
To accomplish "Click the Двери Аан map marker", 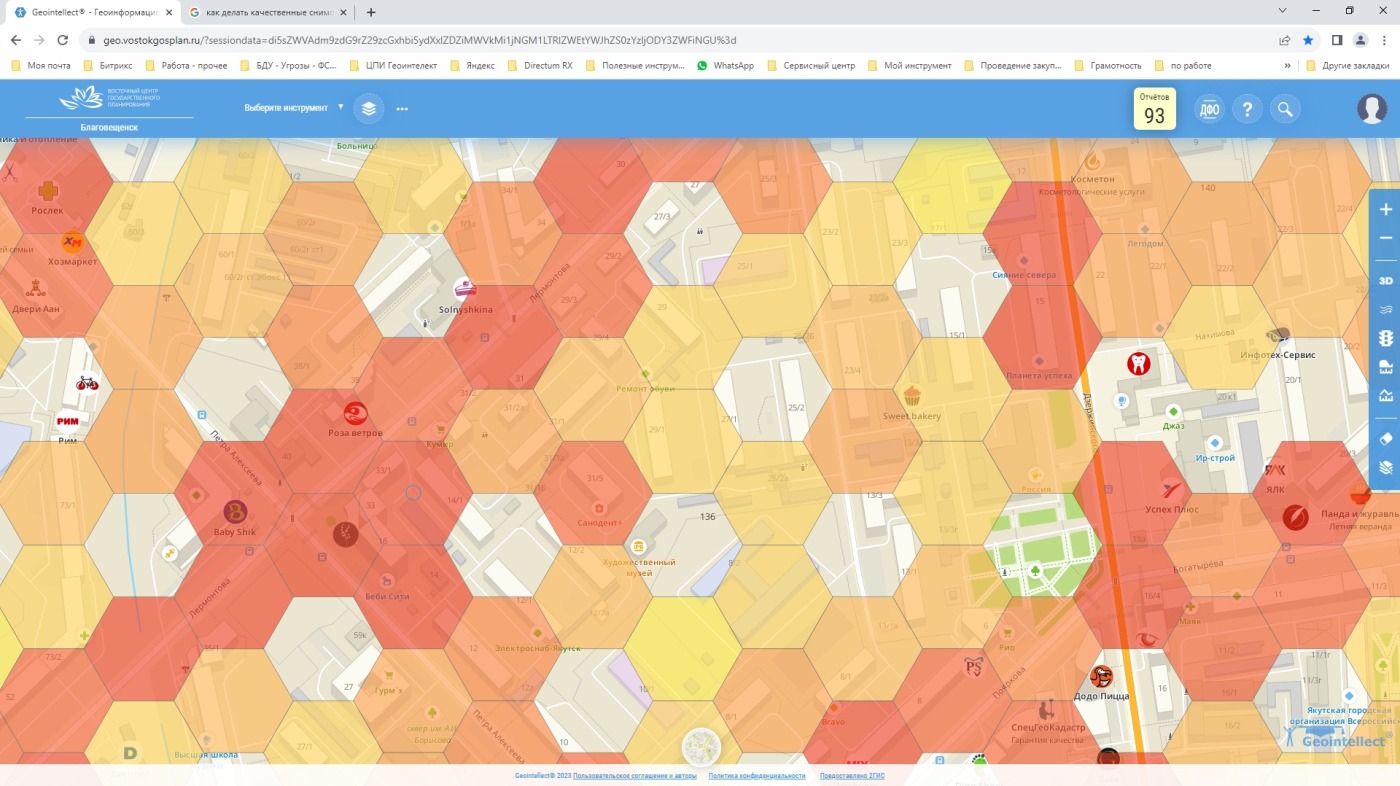I will pyautogui.click(x=36, y=289).
